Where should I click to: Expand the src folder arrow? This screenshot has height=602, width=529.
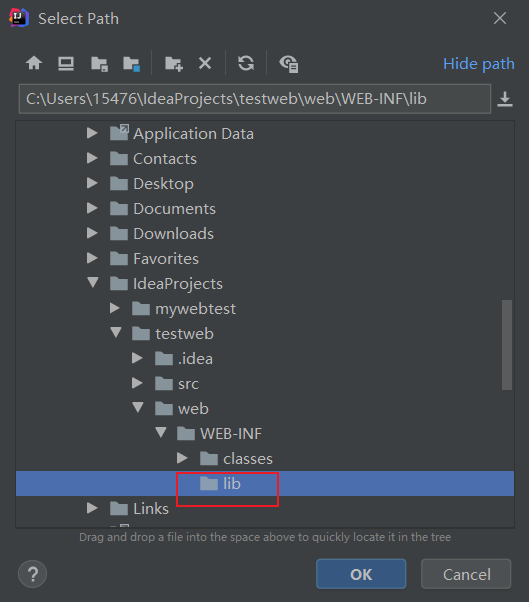(x=137, y=383)
